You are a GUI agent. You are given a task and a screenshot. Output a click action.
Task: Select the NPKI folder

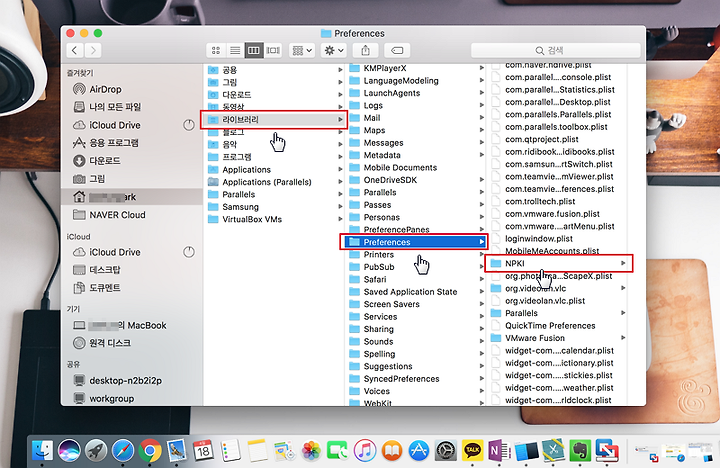click(x=558, y=263)
